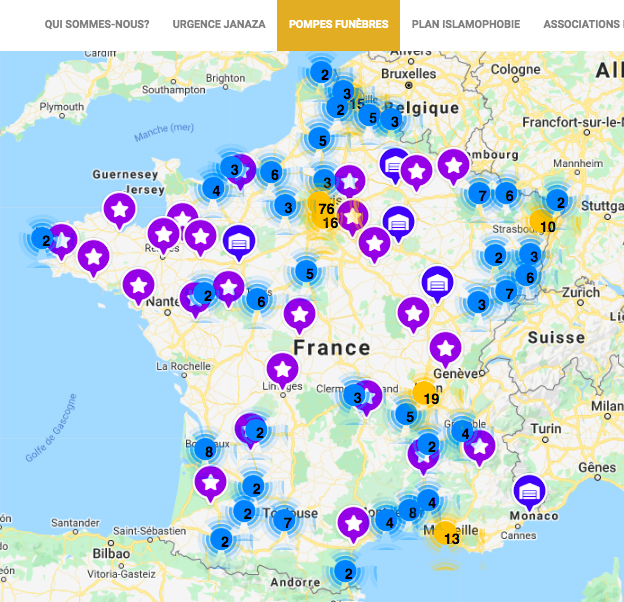Click the blue cluster 3 near Clermont-Ferrand

coord(355,395)
